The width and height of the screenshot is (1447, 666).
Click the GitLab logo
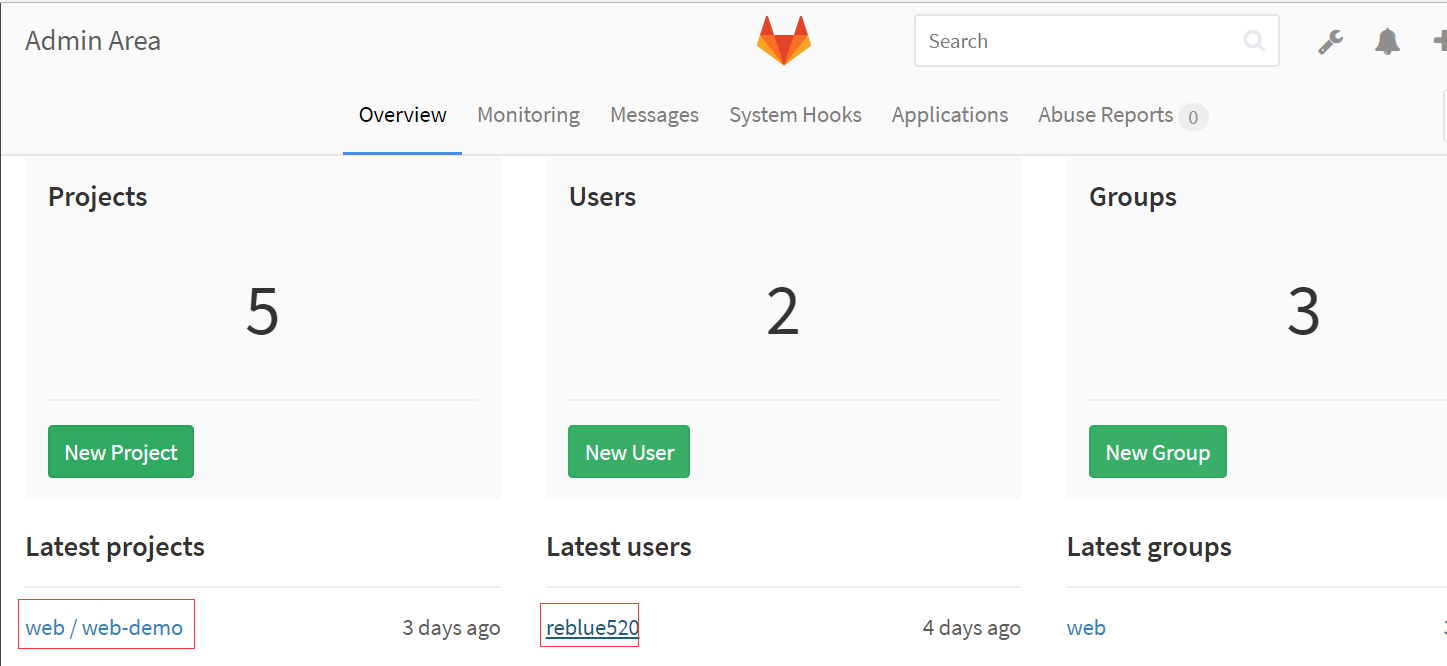(784, 40)
